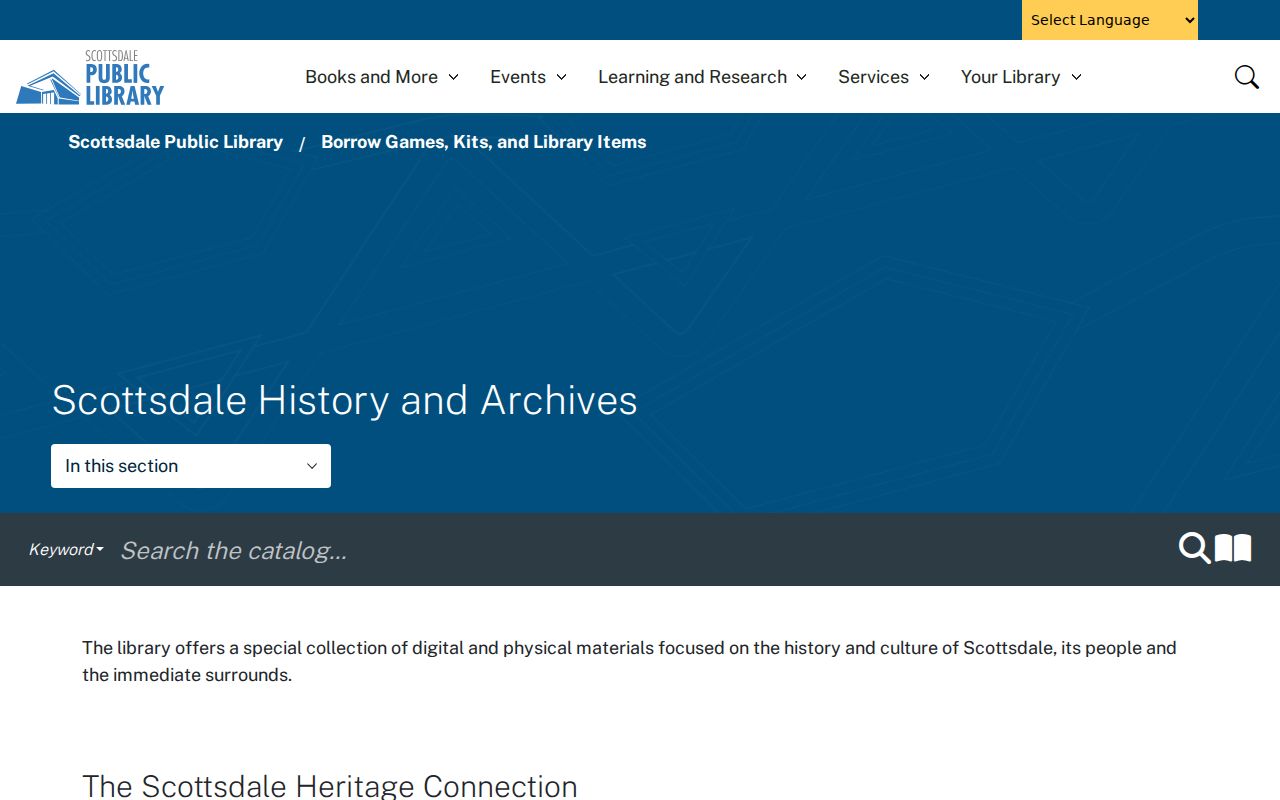Click the Scottsdale History and Archives heading
Screen dimensions: 1280x800
[345, 400]
